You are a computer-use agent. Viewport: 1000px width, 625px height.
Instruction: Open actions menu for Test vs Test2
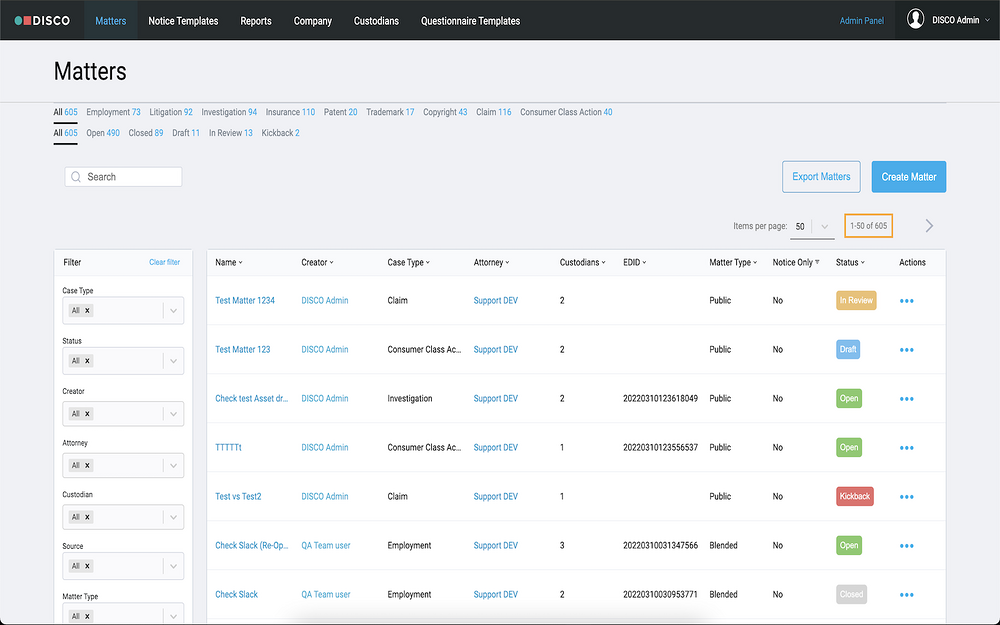pyautogui.click(x=906, y=497)
